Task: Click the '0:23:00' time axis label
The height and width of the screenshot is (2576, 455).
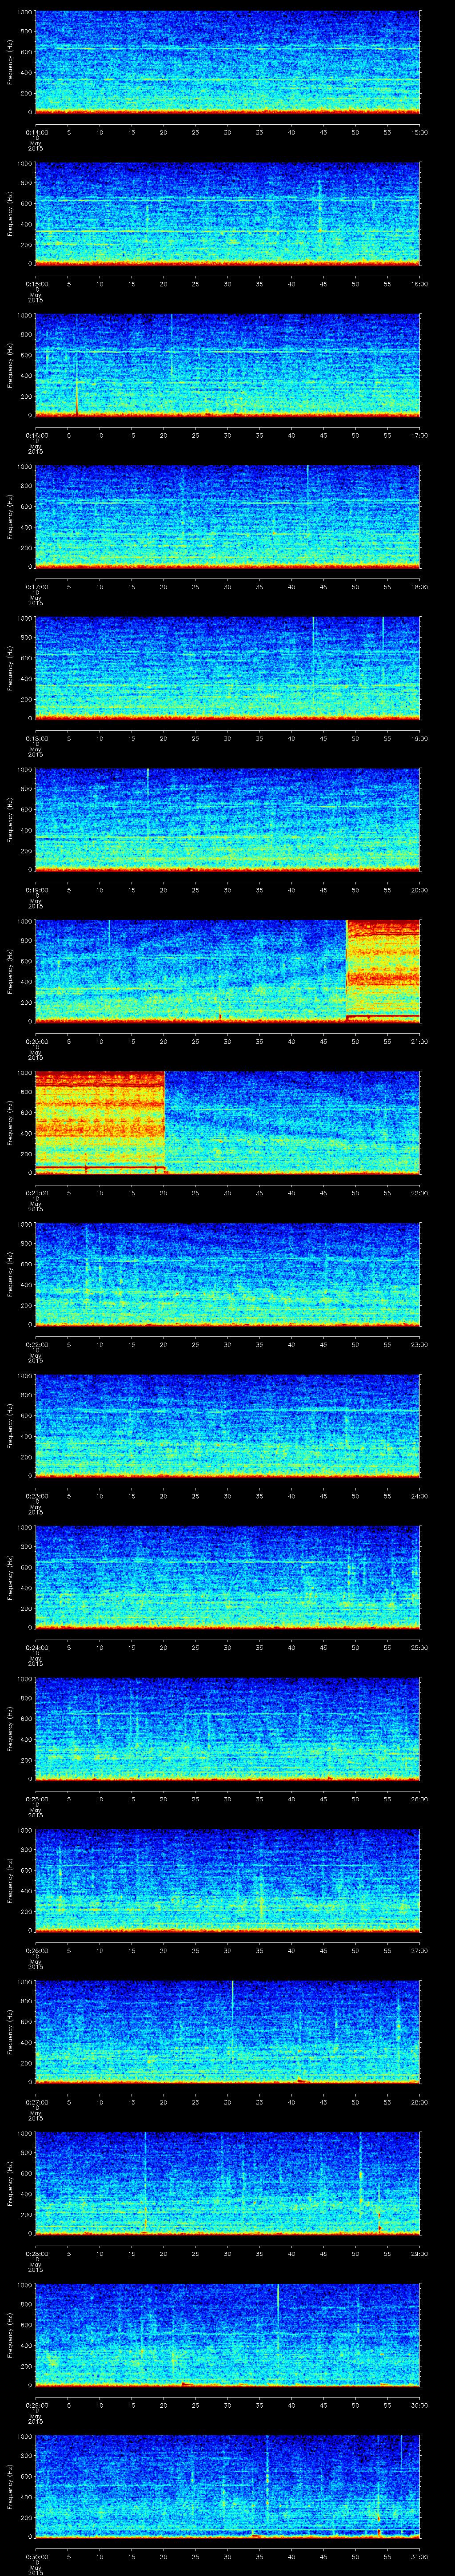Action: tap(37, 1496)
